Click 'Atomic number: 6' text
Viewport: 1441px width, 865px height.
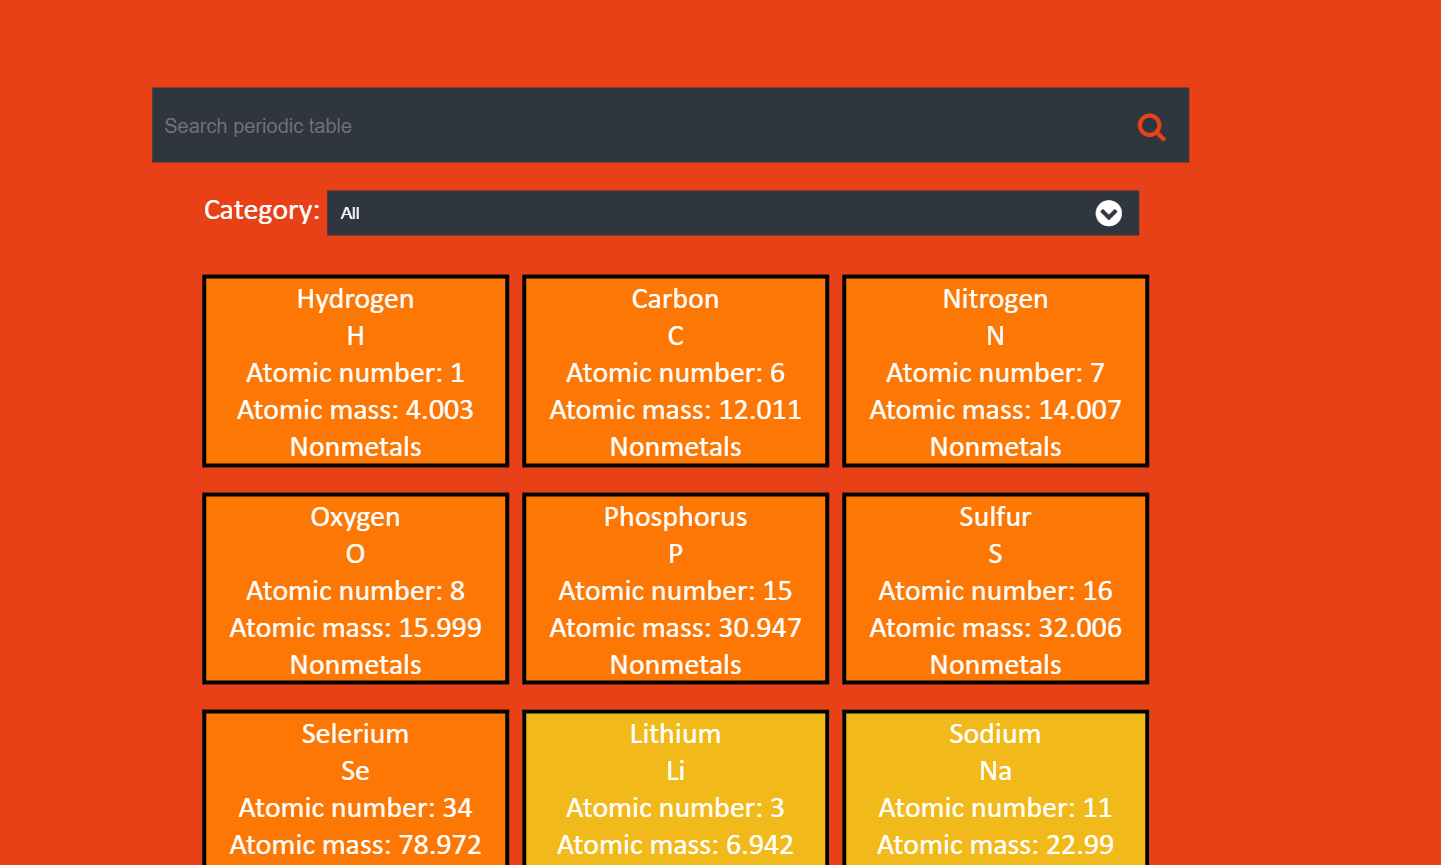point(675,373)
